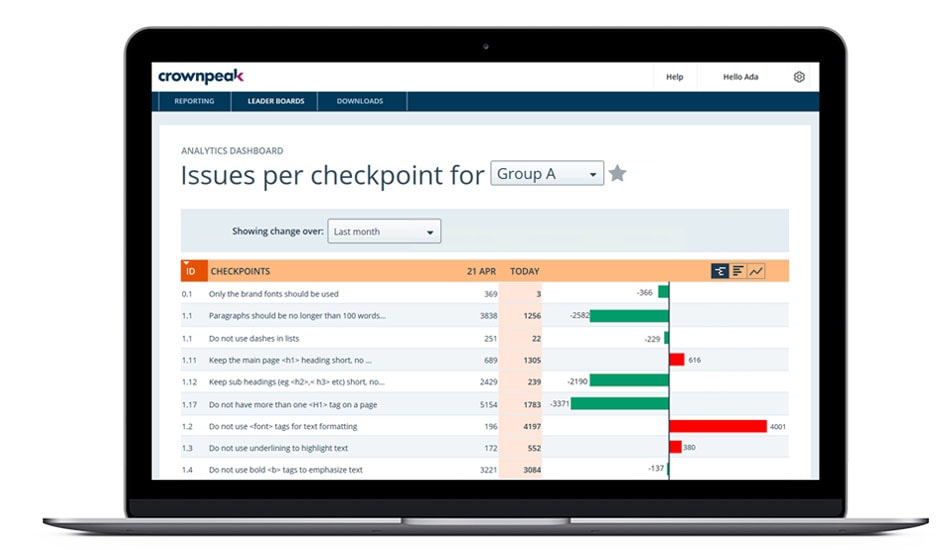The height and width of the screenshot is (550, 947).
Task: Click the settings gear icon
Action: pyautogui.click(x=798, y=77)
